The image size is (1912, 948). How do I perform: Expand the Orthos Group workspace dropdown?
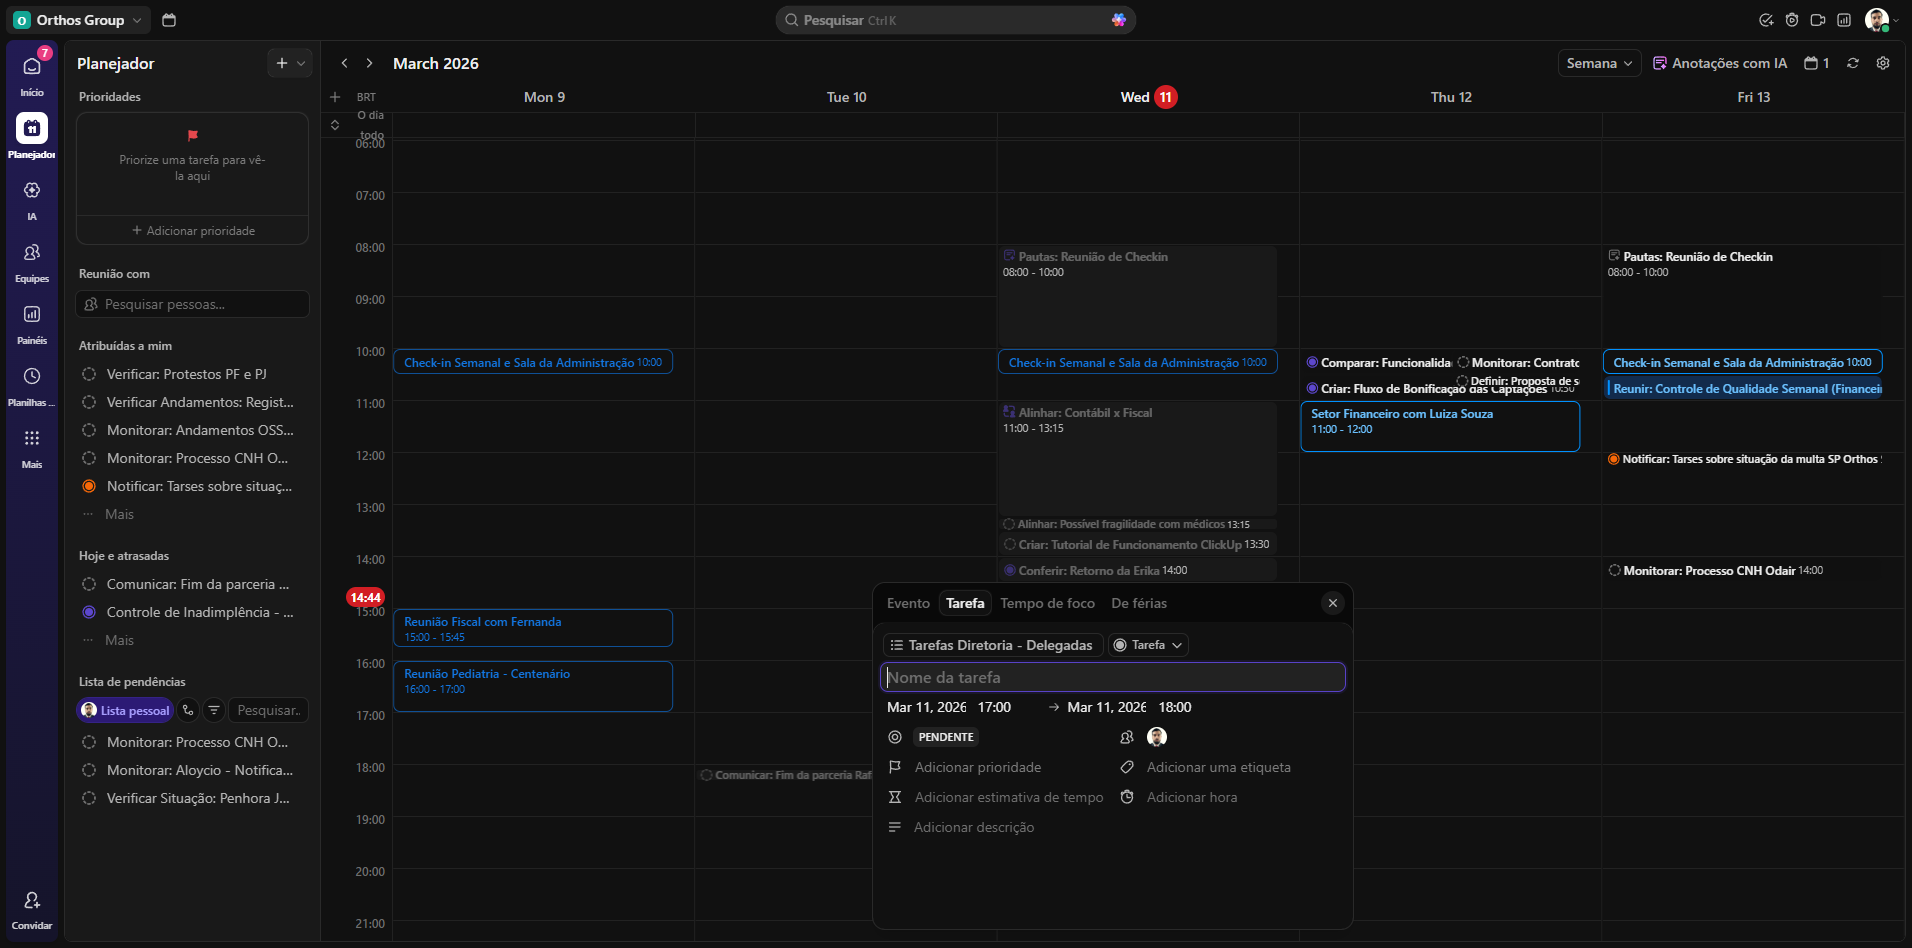click(x=80, y=20)
